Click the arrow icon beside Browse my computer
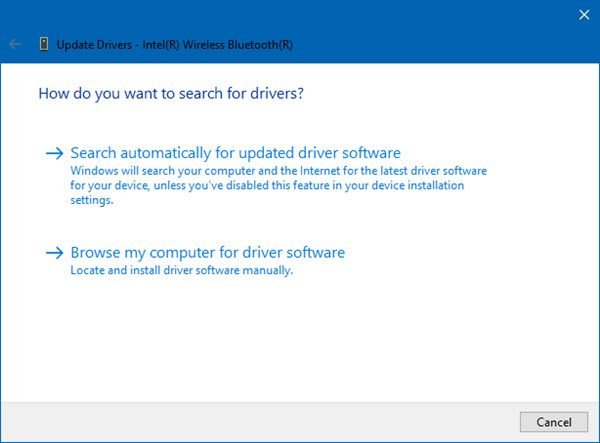 click(55, 253)
